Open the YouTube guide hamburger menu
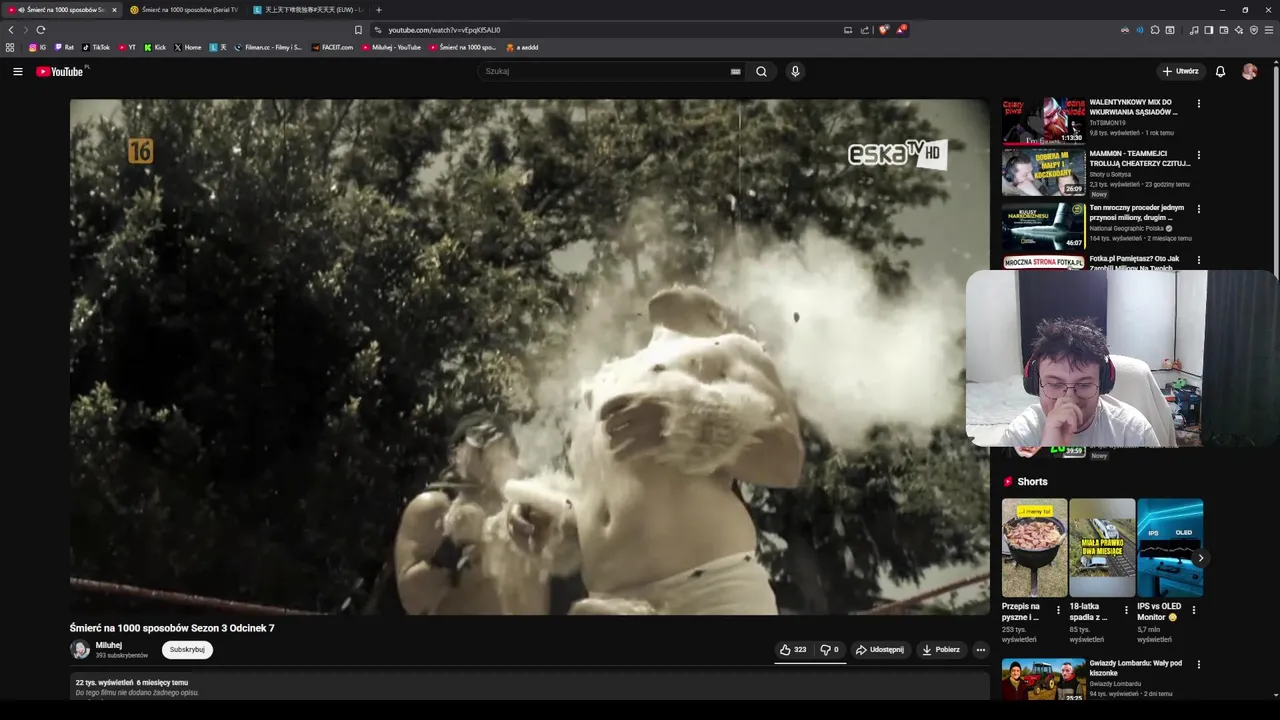Viewport: 1280px width, 720px height. click(17, 72)
